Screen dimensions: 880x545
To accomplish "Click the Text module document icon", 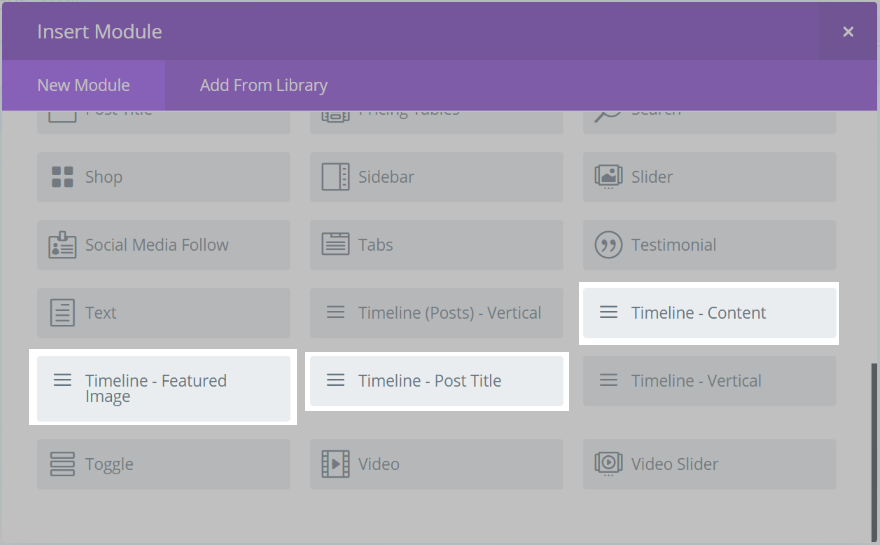I will pyautogui.click(x=62, y=313).
